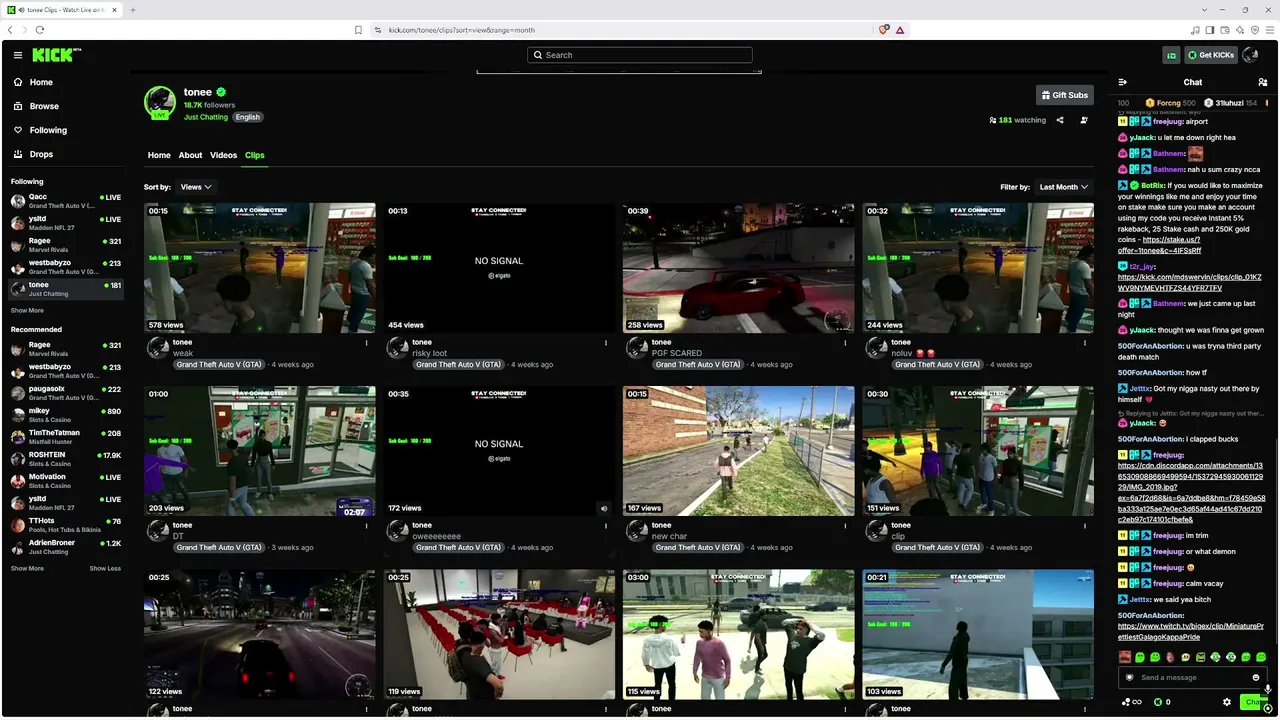
Task: Open the browser main menu
Action: click(1270, 30)
